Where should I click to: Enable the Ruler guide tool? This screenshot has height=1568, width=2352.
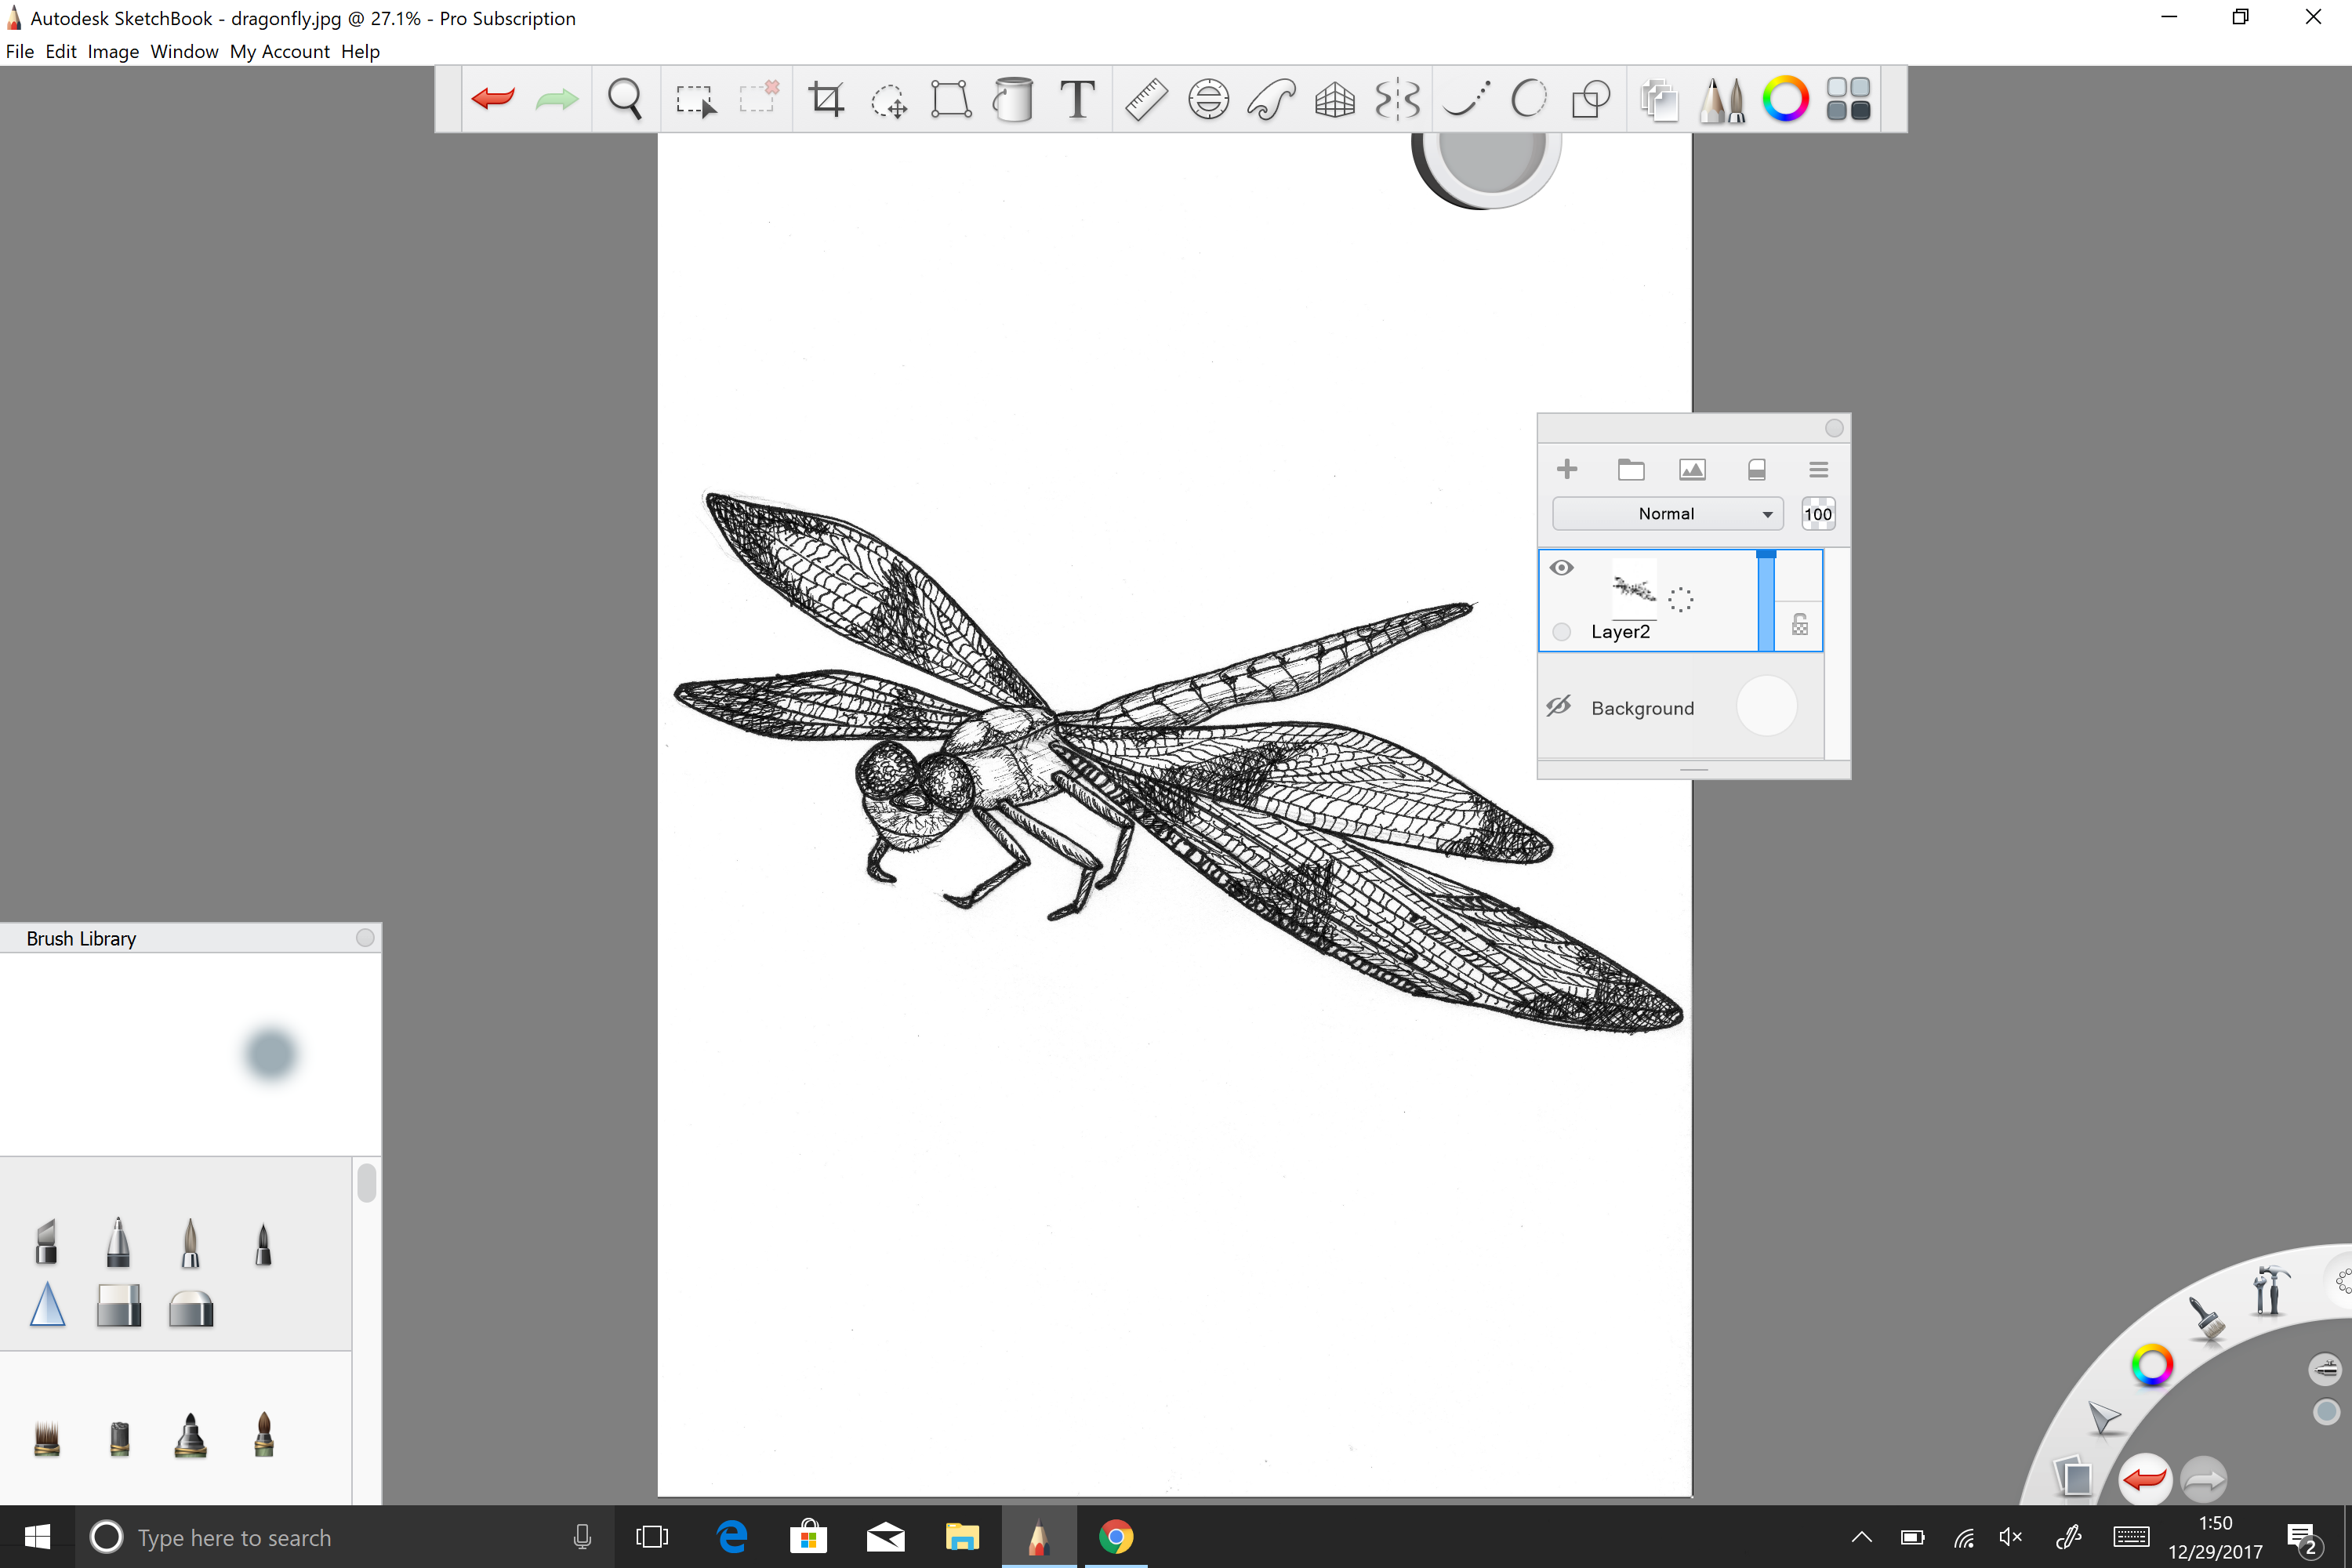point(1146,99)
